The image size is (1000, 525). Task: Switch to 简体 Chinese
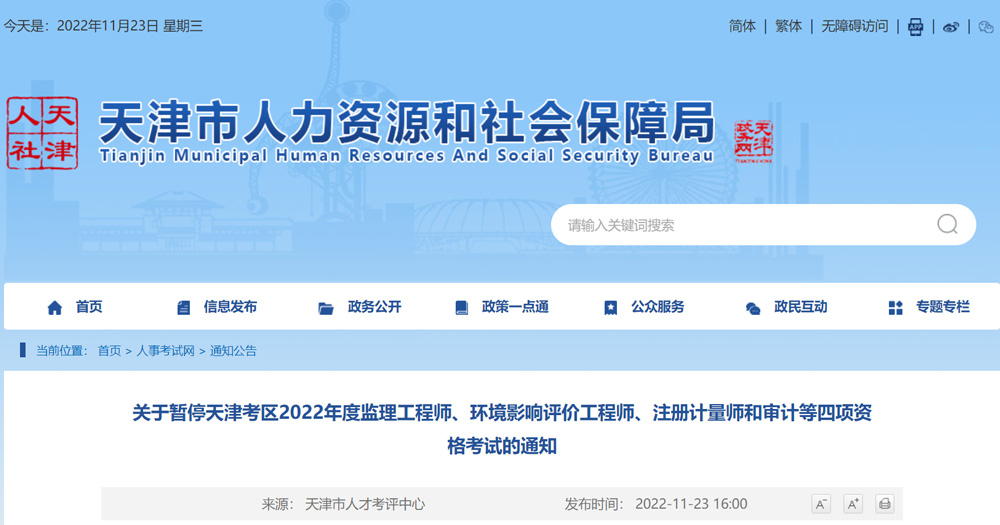742,26
